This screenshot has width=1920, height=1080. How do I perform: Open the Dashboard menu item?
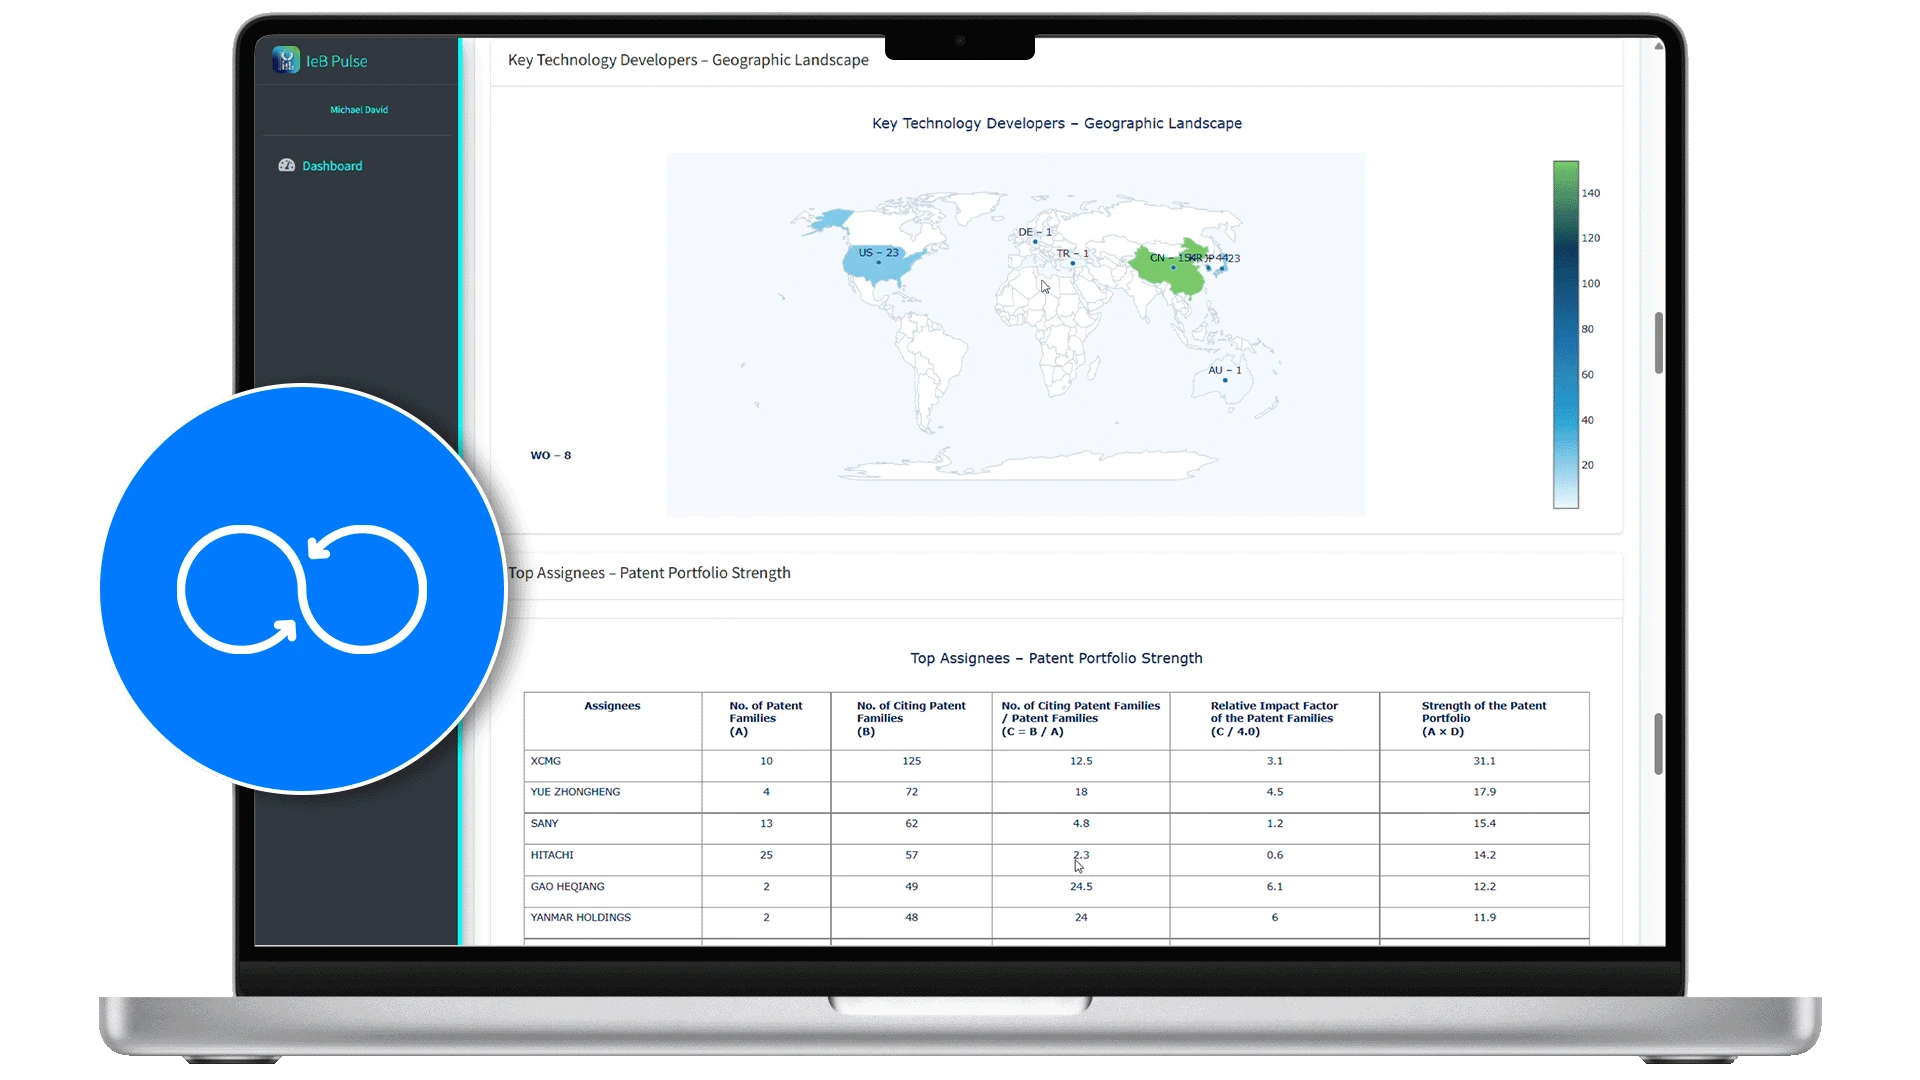(x=332, y=166)
